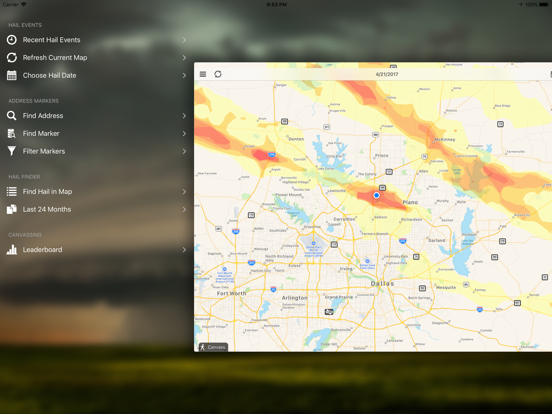Tap the Last 24 Months documents icon
Viewport: 552px width, 414px height.
(x=12, y=209)
